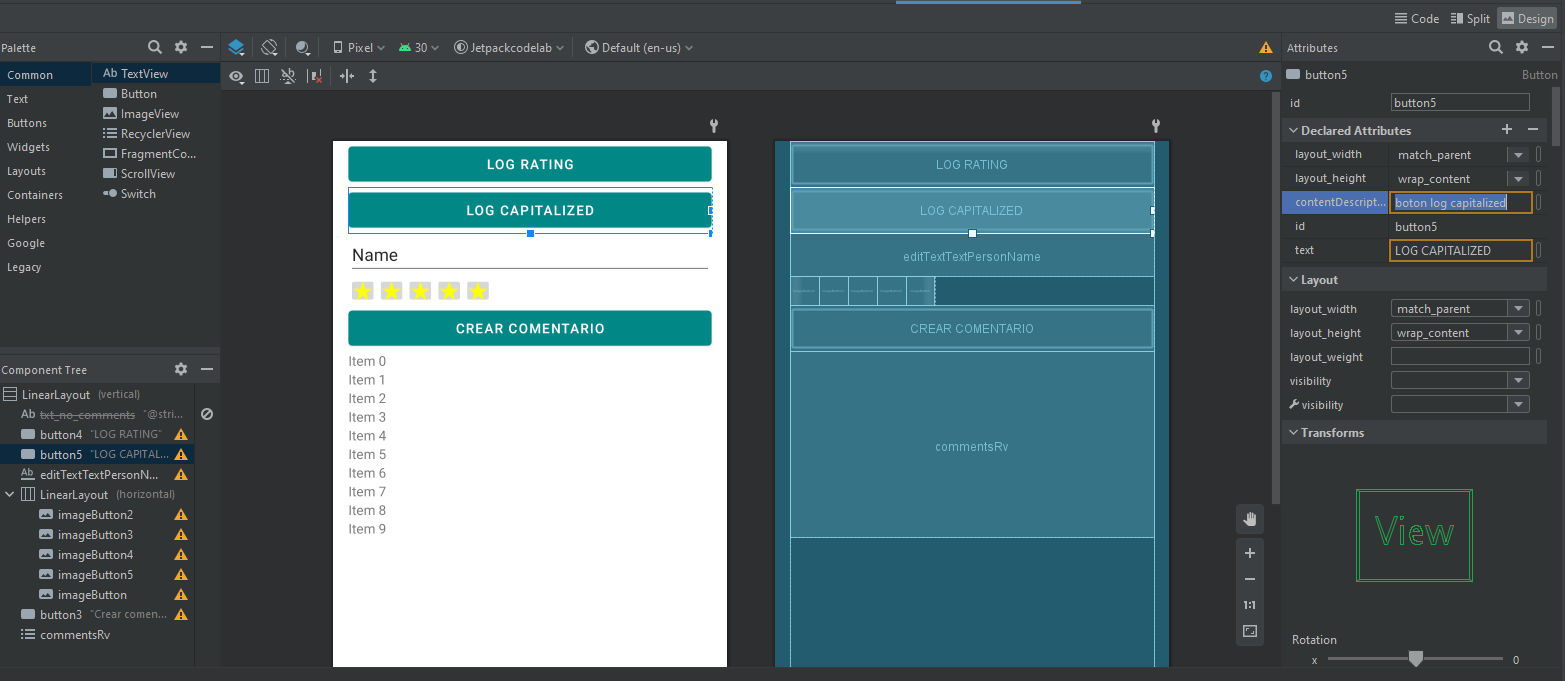Open the Jetpackcodelab theme dropdown
Viewport: 1565px width, 681px height.
pos(509,47)
